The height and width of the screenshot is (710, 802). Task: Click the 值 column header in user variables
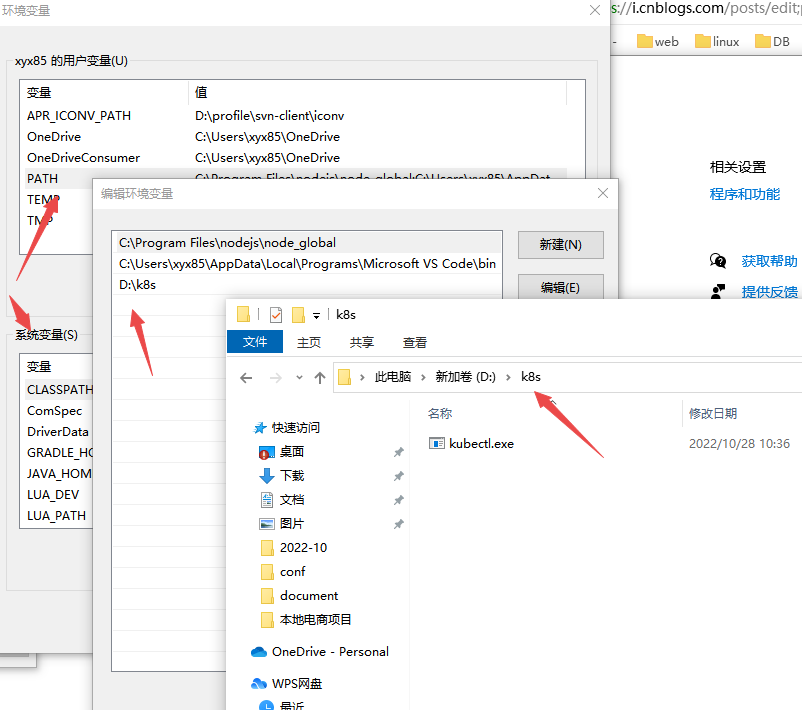pyautogui.click(x=378, y=93)
